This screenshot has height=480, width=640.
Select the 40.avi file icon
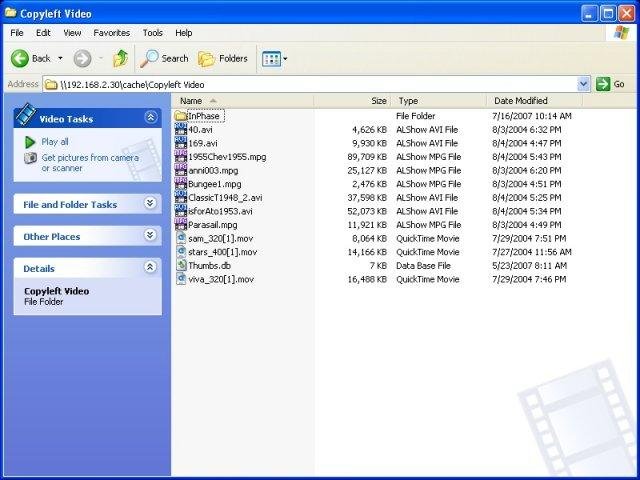click(180, 129)
